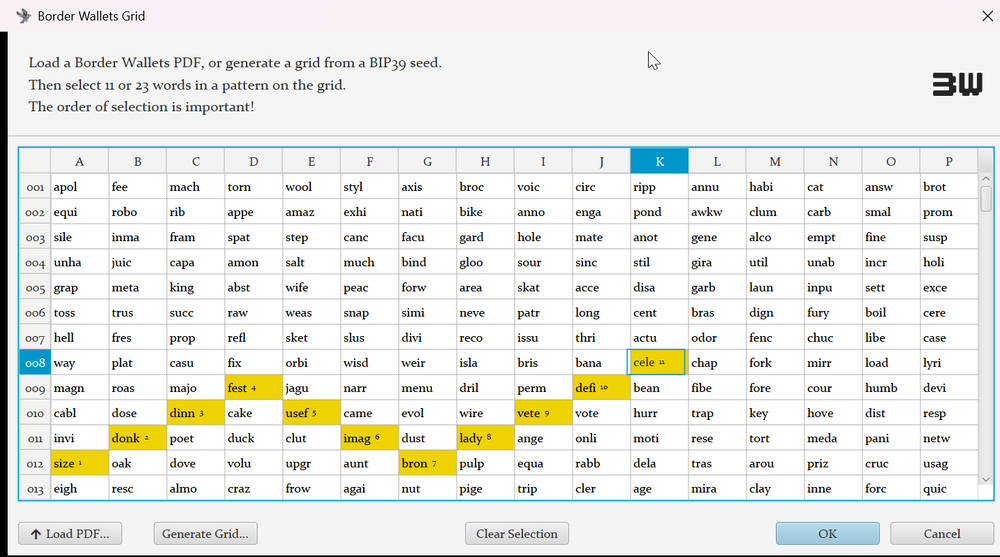Select the word cell 'brot'
The width and height of the screenshot is (1000, 557).
949,187
